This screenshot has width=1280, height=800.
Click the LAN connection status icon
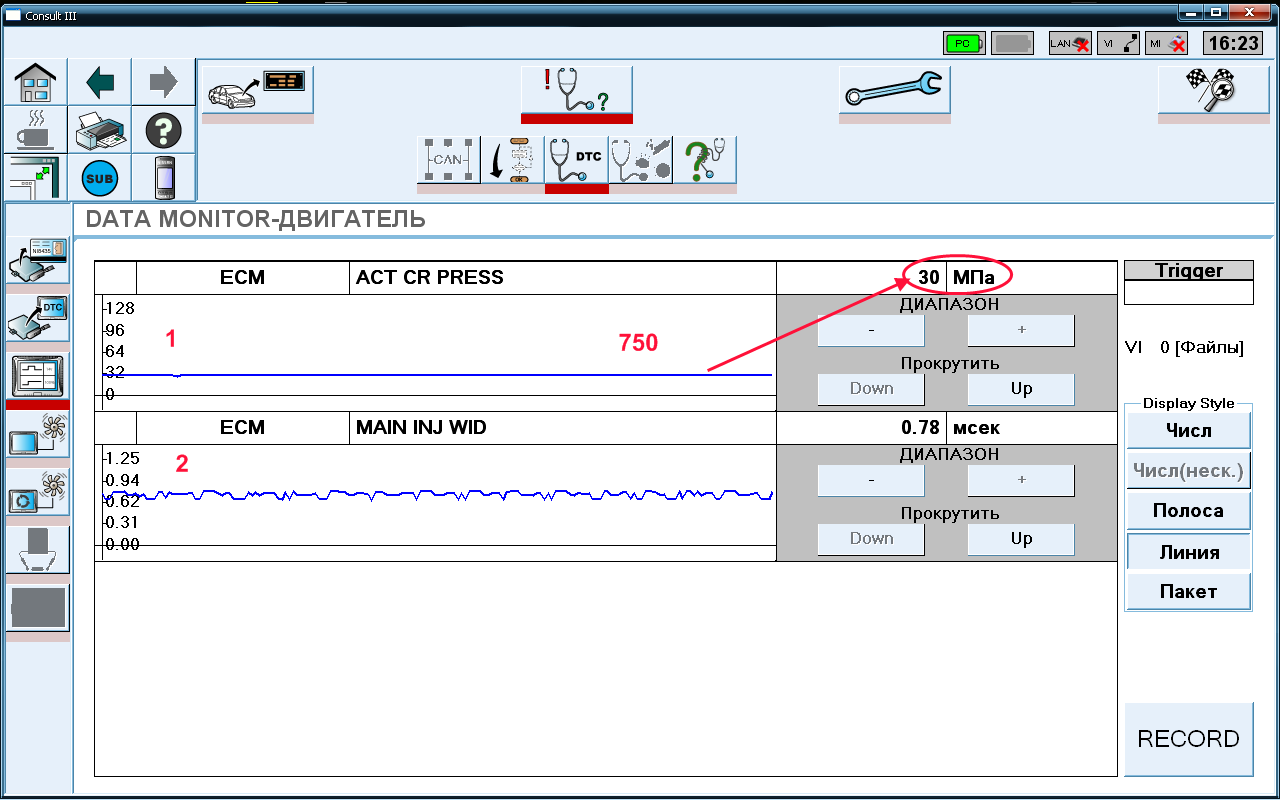(1070, 43)
